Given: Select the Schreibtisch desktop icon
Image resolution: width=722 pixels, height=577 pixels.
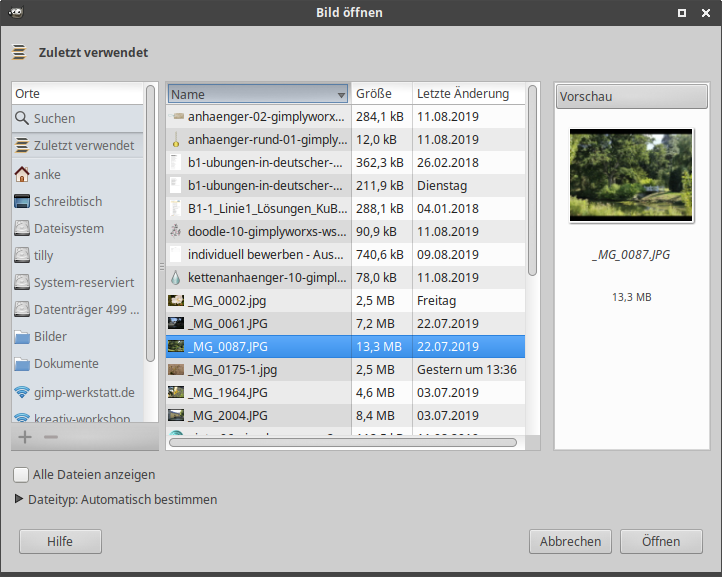Looking at the screenshot, I should pyautogui.click(x=22, y=201).
